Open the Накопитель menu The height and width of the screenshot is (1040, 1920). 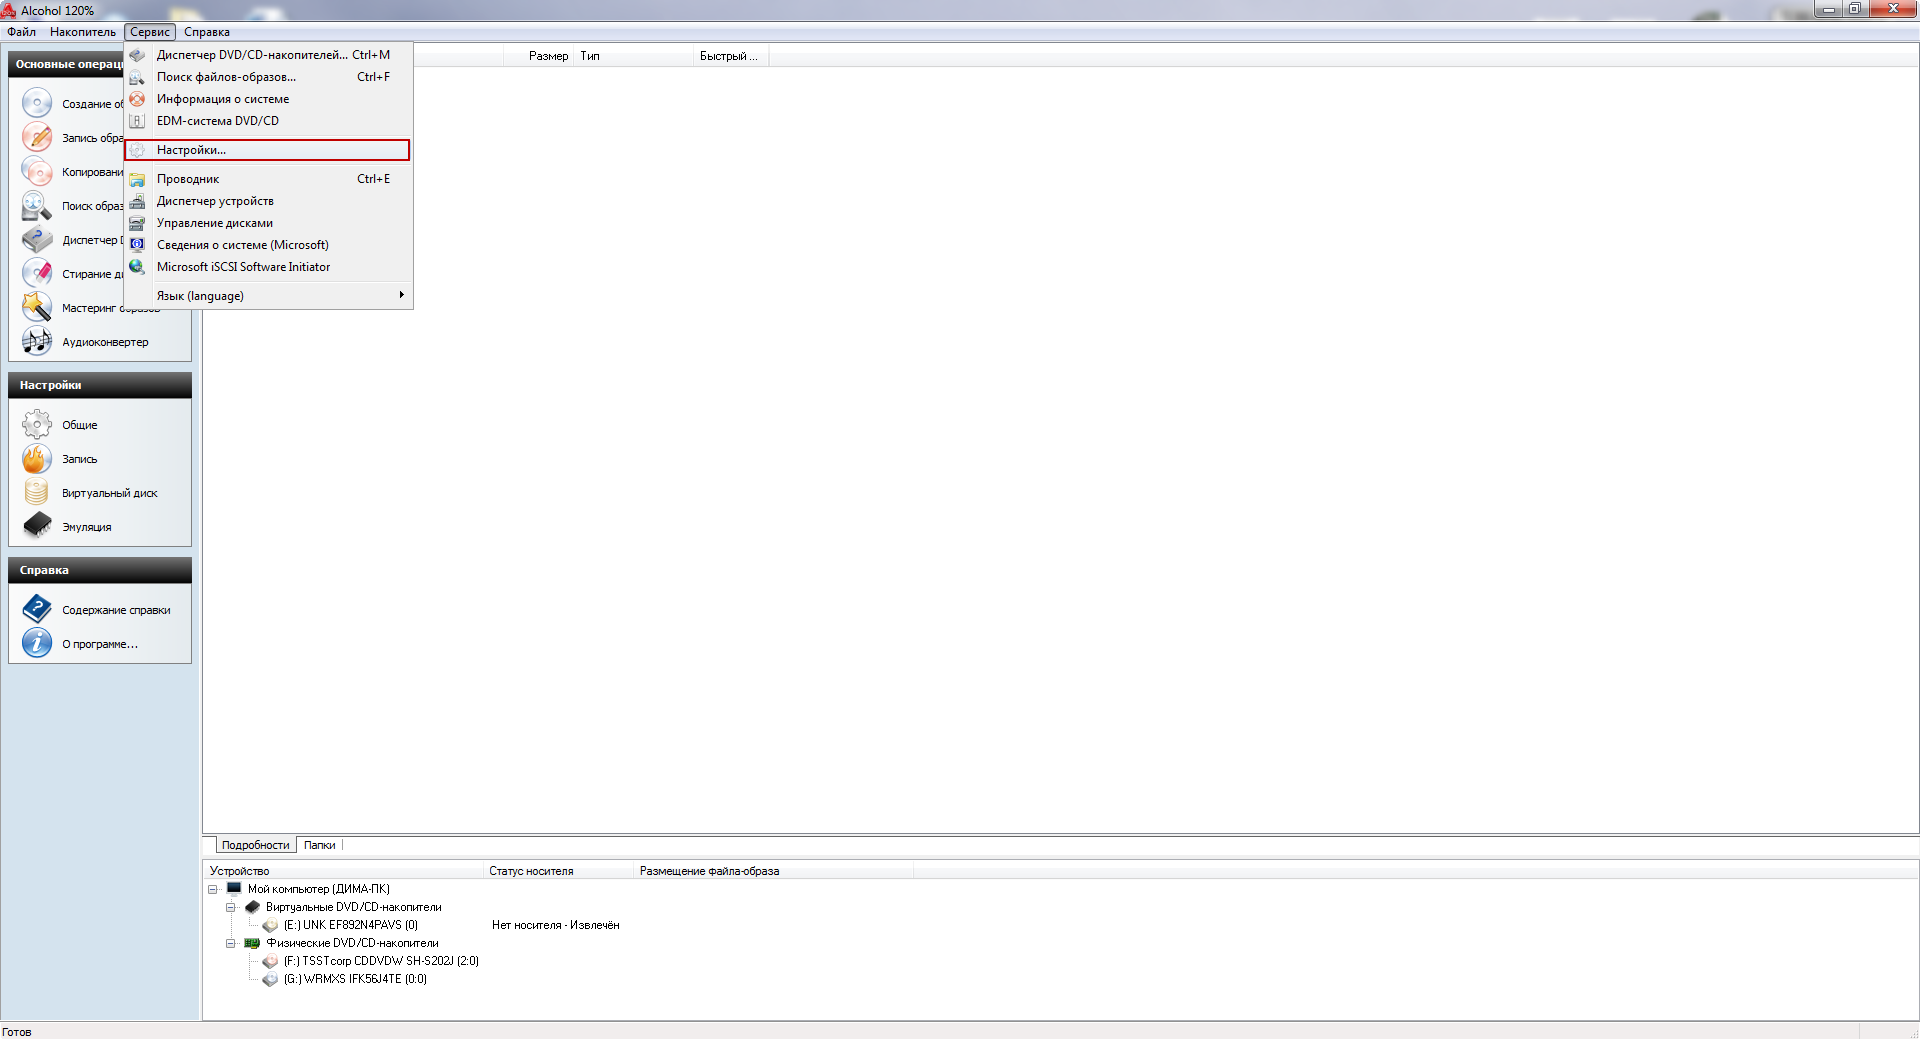tap(83, 32)
